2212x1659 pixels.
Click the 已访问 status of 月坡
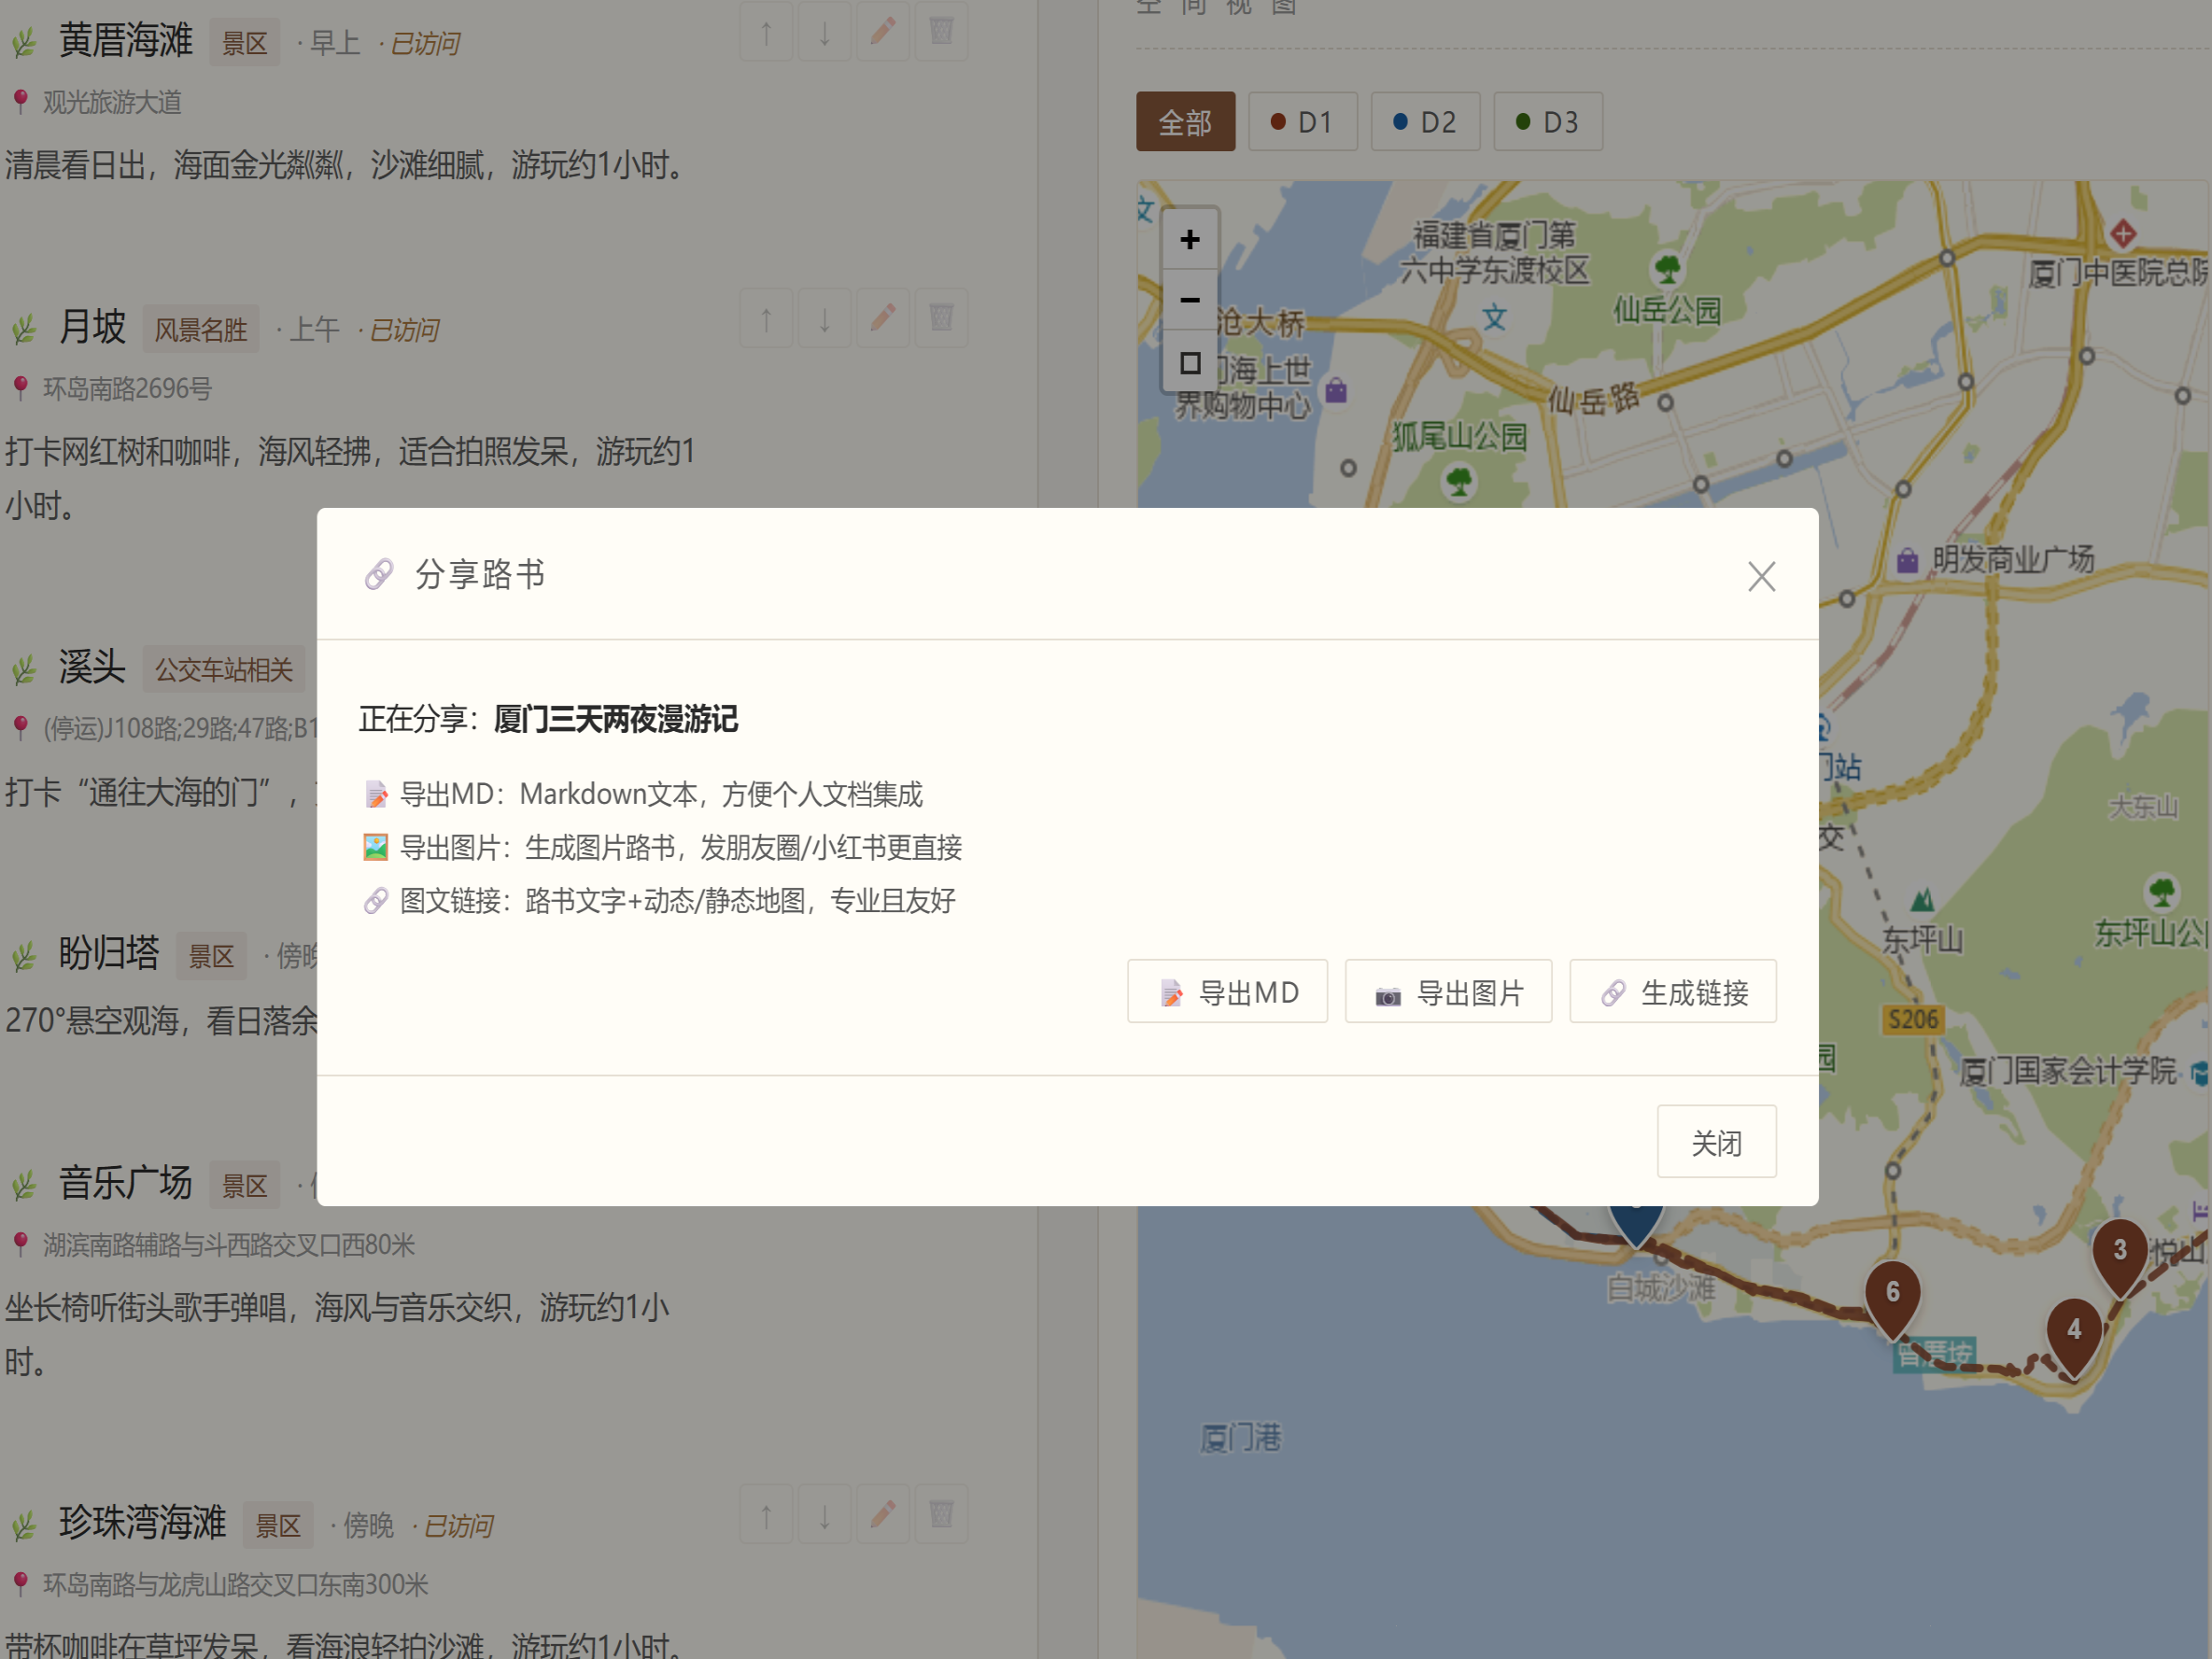pyautogui.click(x=404, y=329)
